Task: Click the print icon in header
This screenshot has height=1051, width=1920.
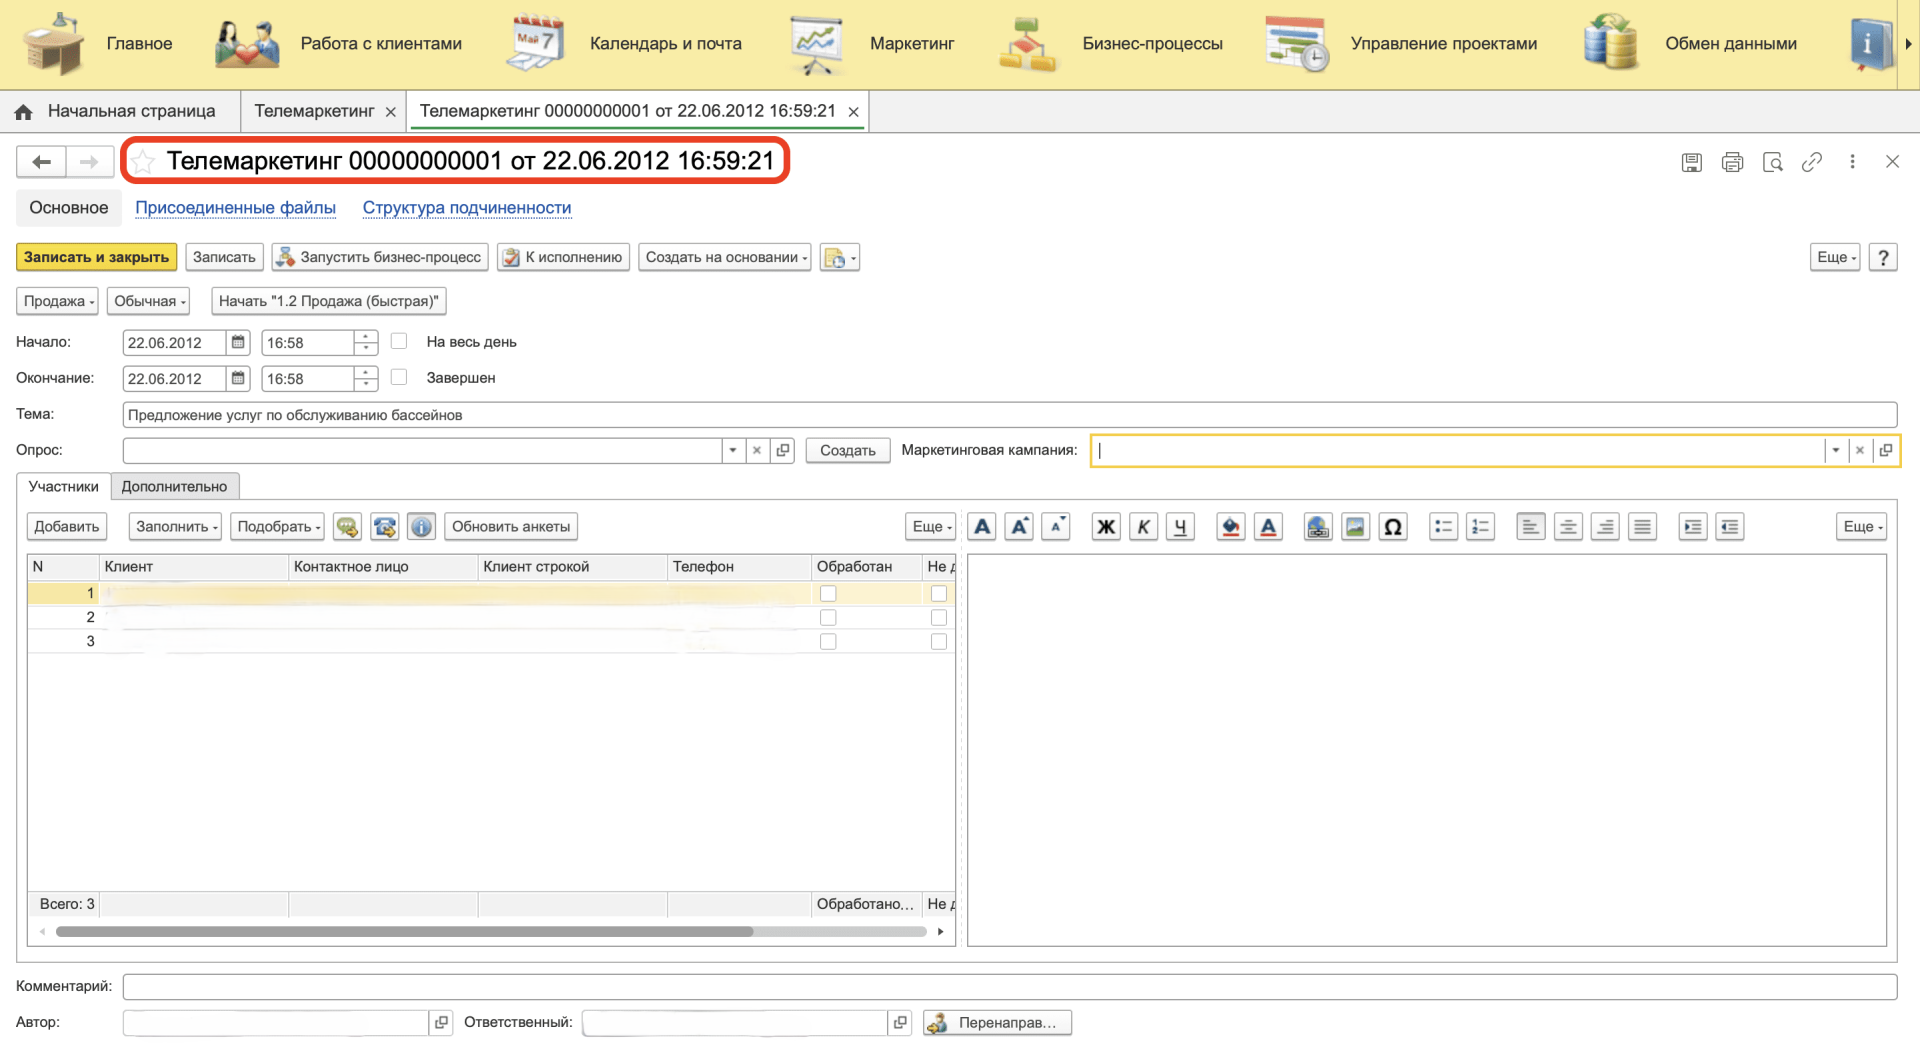Action: (x=1732, y=162)
